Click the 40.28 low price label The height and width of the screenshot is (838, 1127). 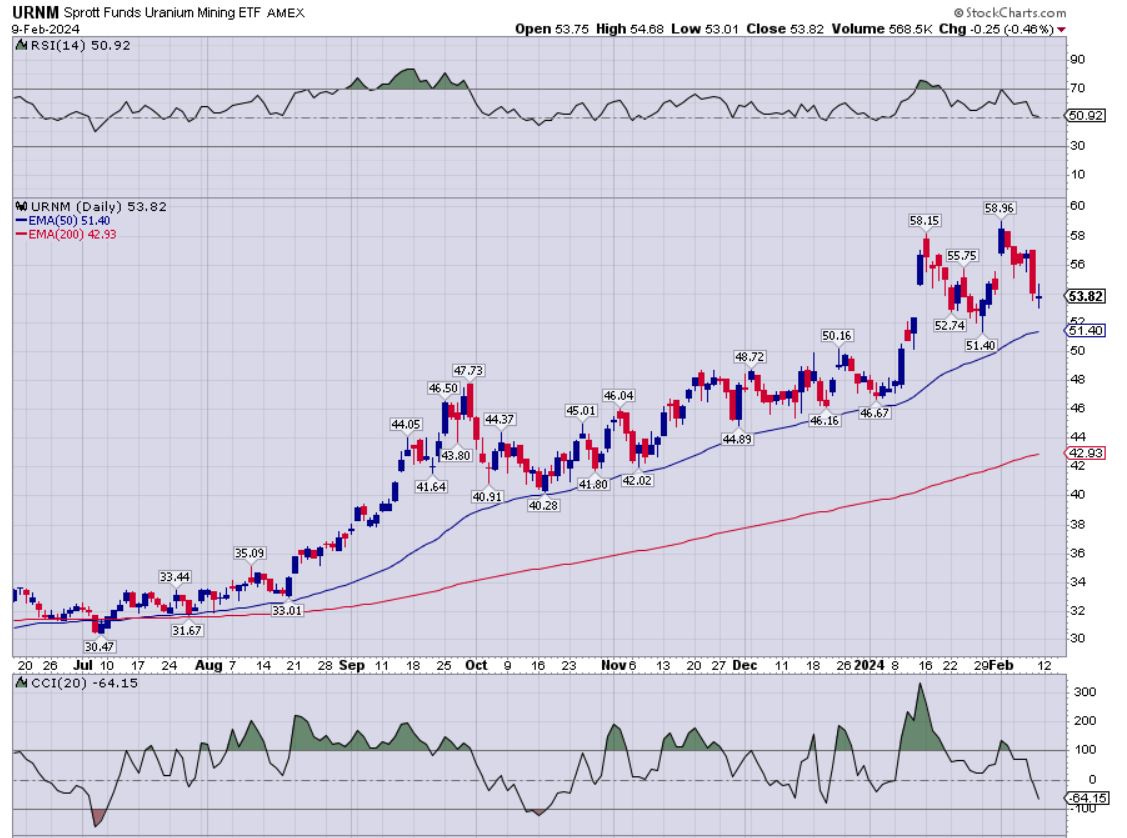(543, 505)
